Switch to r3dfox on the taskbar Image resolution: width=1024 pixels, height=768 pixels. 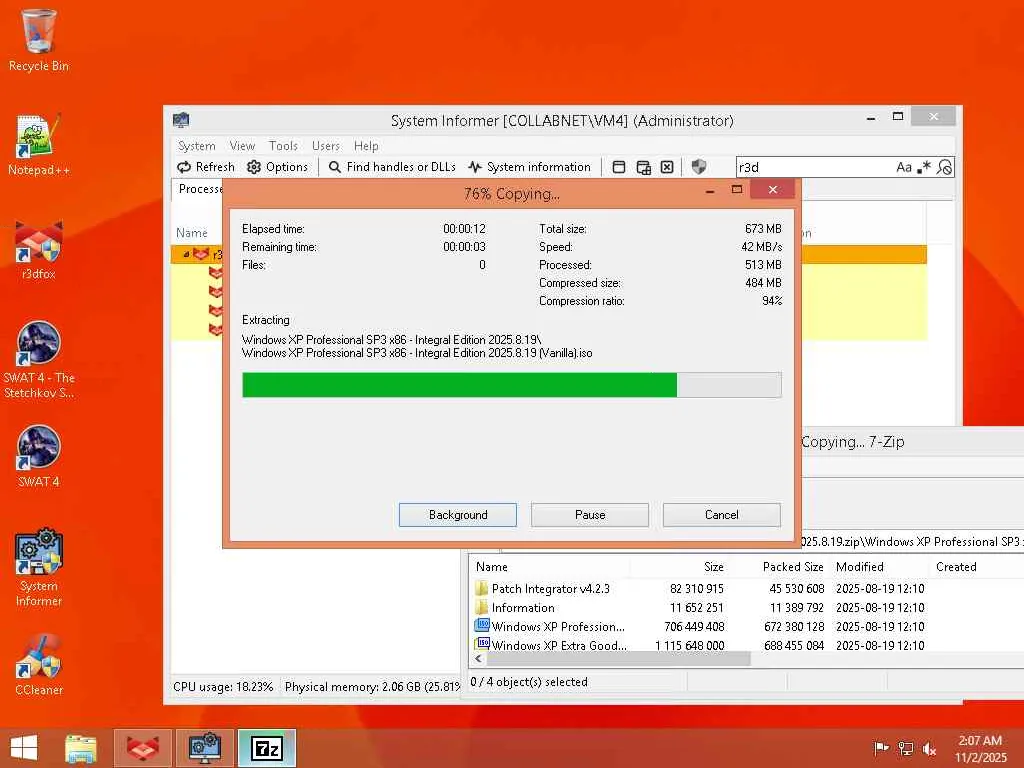click(x=143, y=748)
